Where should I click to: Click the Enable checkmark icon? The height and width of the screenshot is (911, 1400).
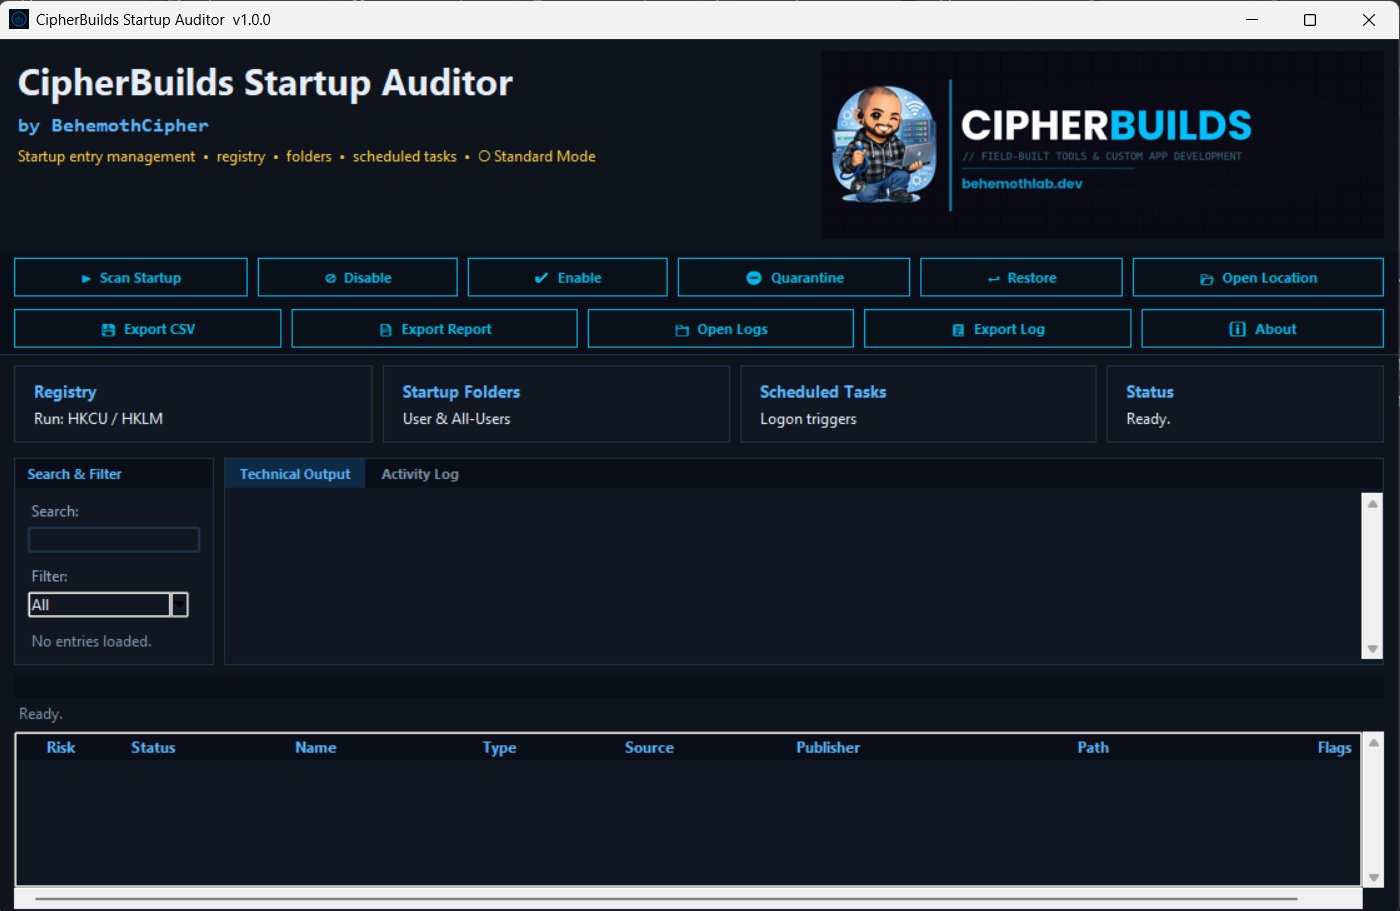tap(541, 278)
